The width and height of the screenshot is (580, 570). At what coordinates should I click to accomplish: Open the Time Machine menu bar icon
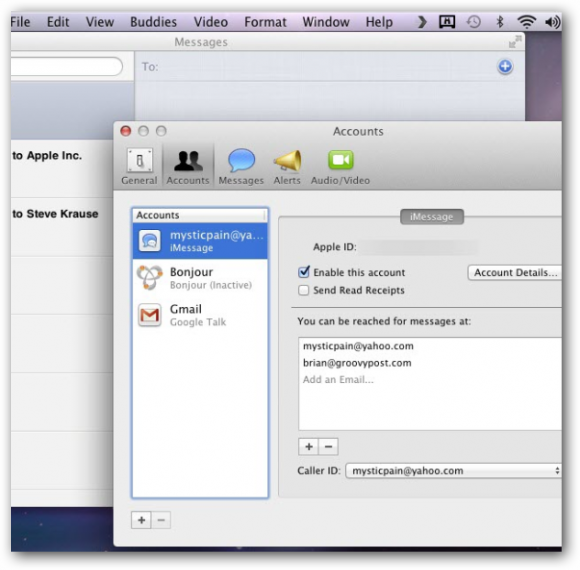(473, 22)
